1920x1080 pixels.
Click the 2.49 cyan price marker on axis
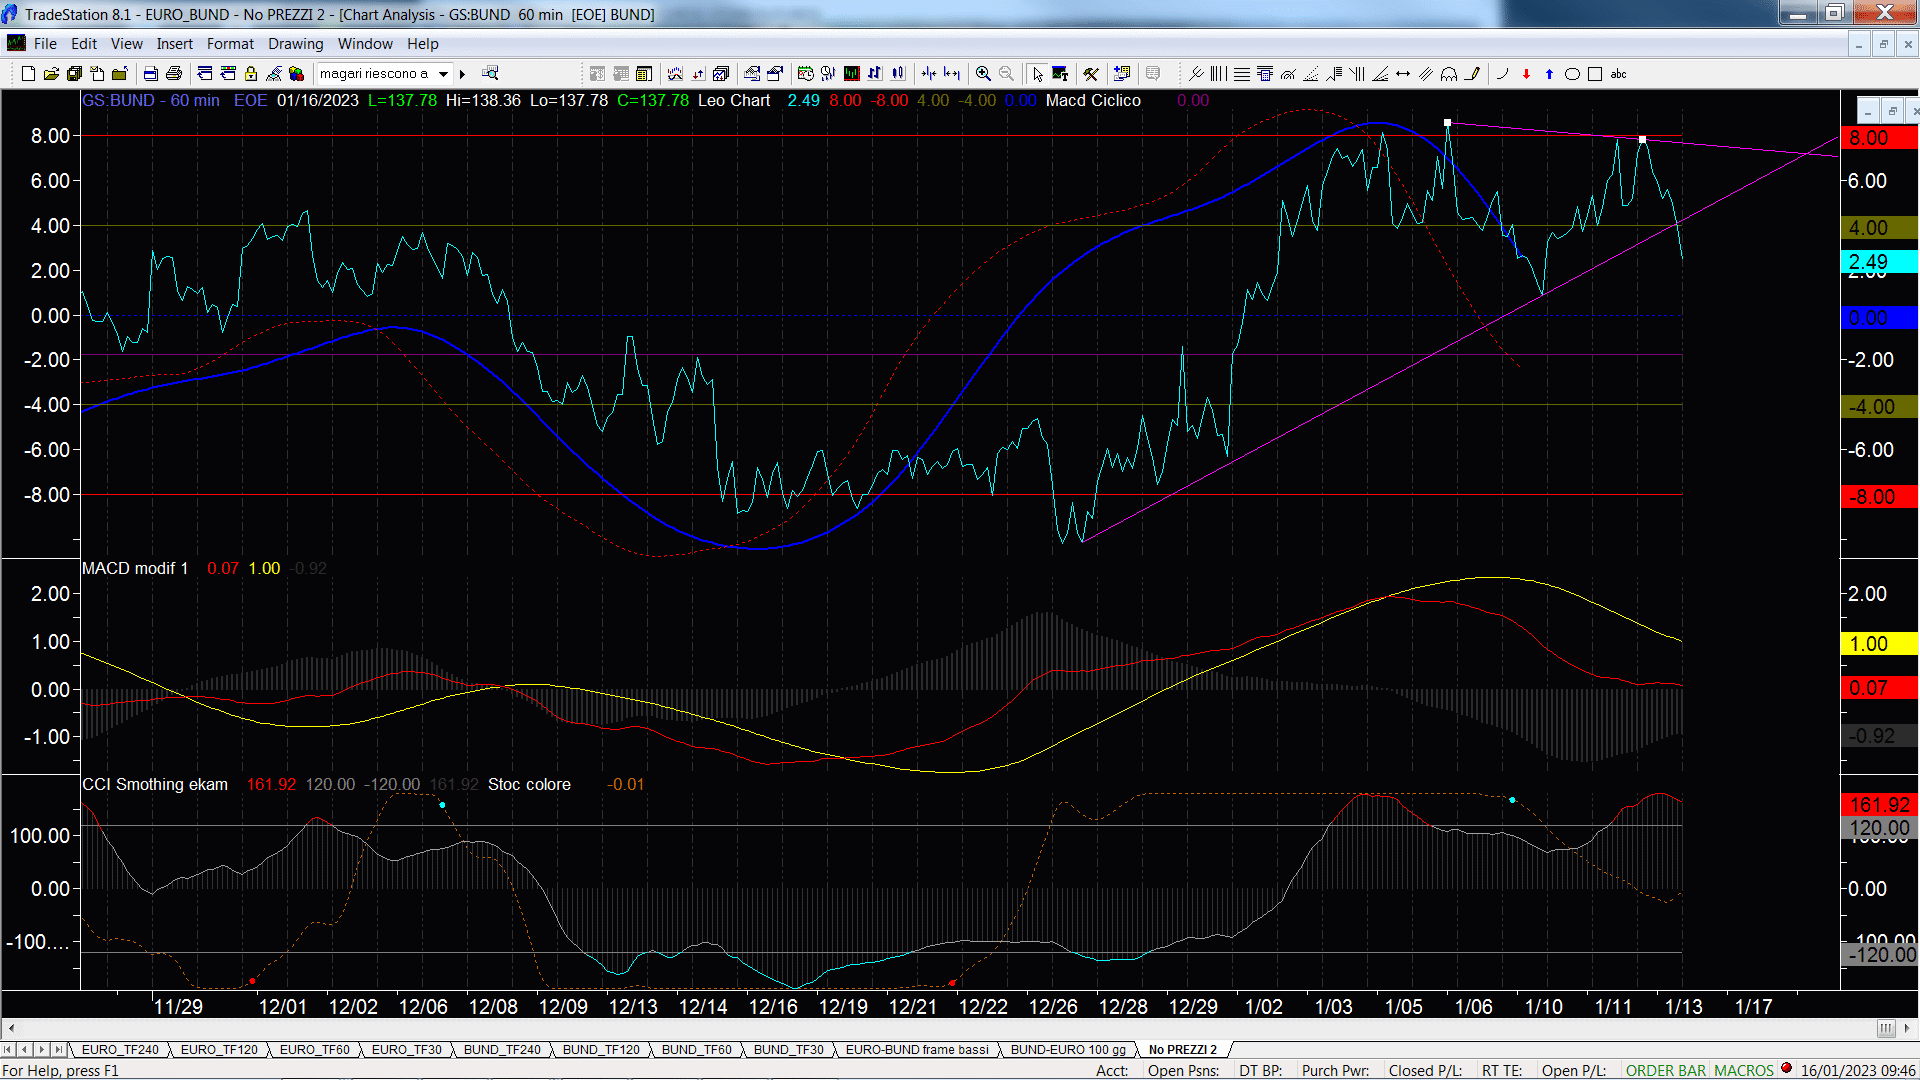[1879, 262]
